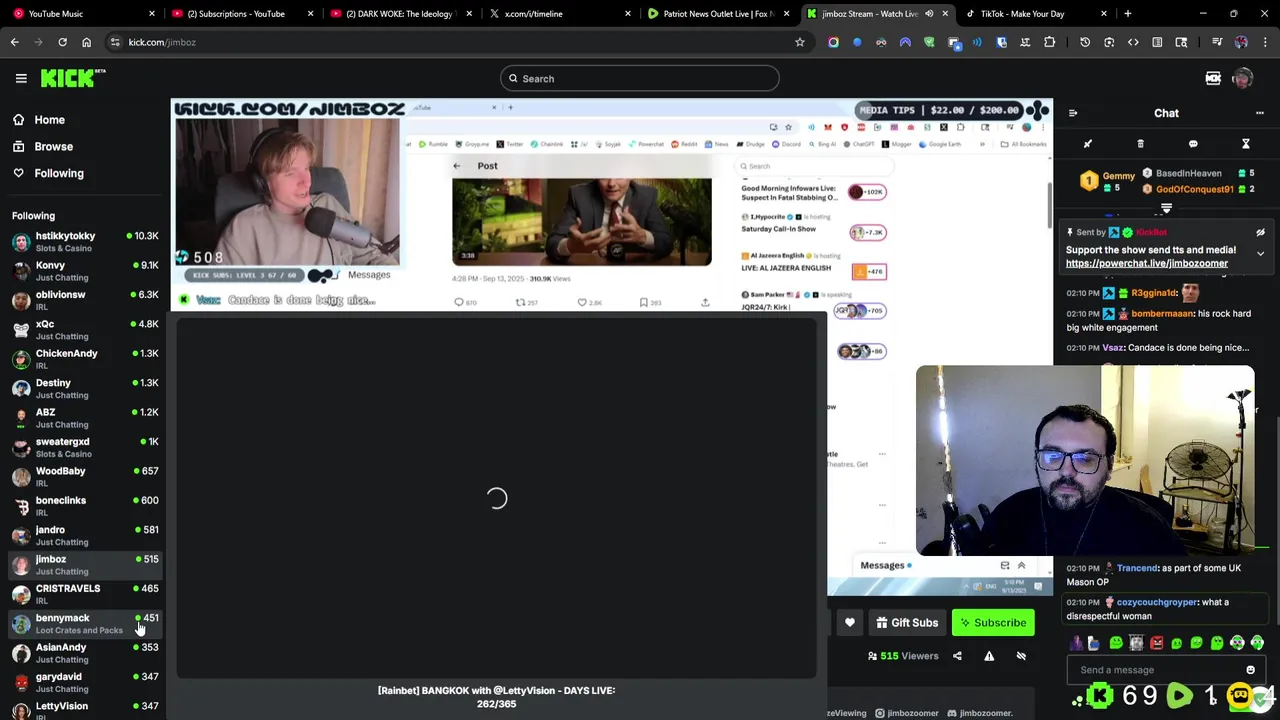Report stream with warning triangle icon
The height and width of the screenshot is (720, 1280).
click(989, 656)
